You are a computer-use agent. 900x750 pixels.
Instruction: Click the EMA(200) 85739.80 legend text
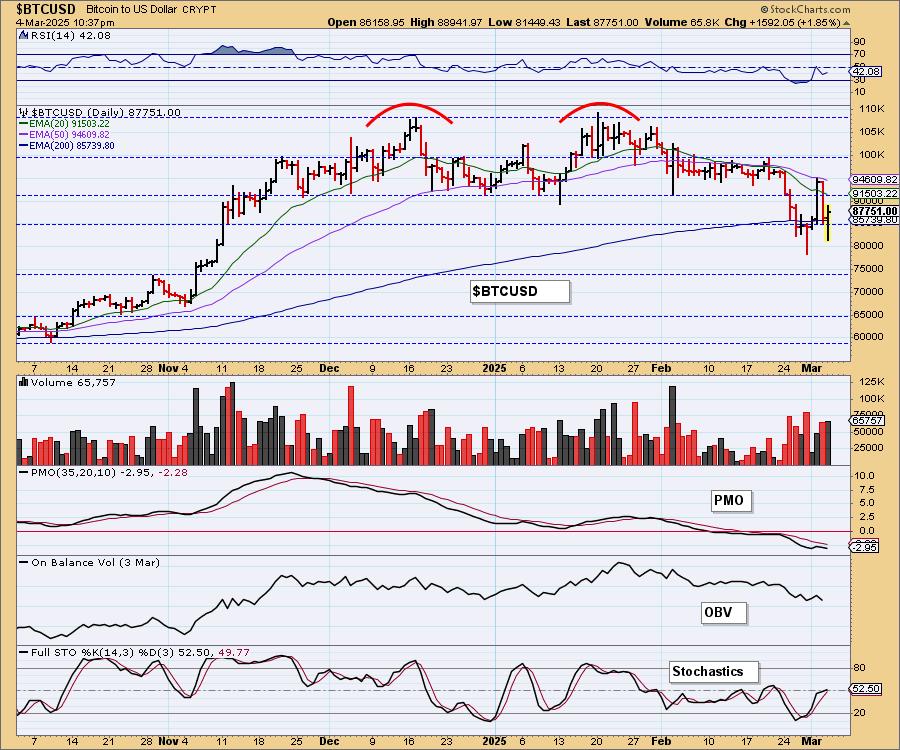pyautogui.click(x=72, y=146)
